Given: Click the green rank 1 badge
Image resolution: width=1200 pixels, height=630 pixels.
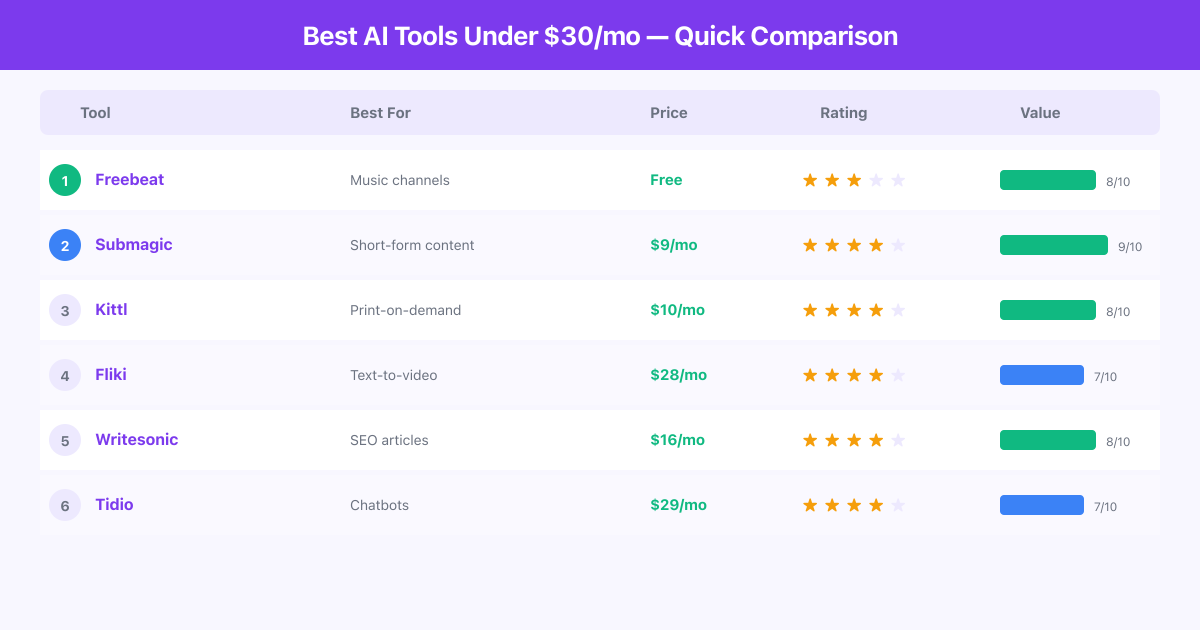Looking at the screenshot, I should click(65, 180).
